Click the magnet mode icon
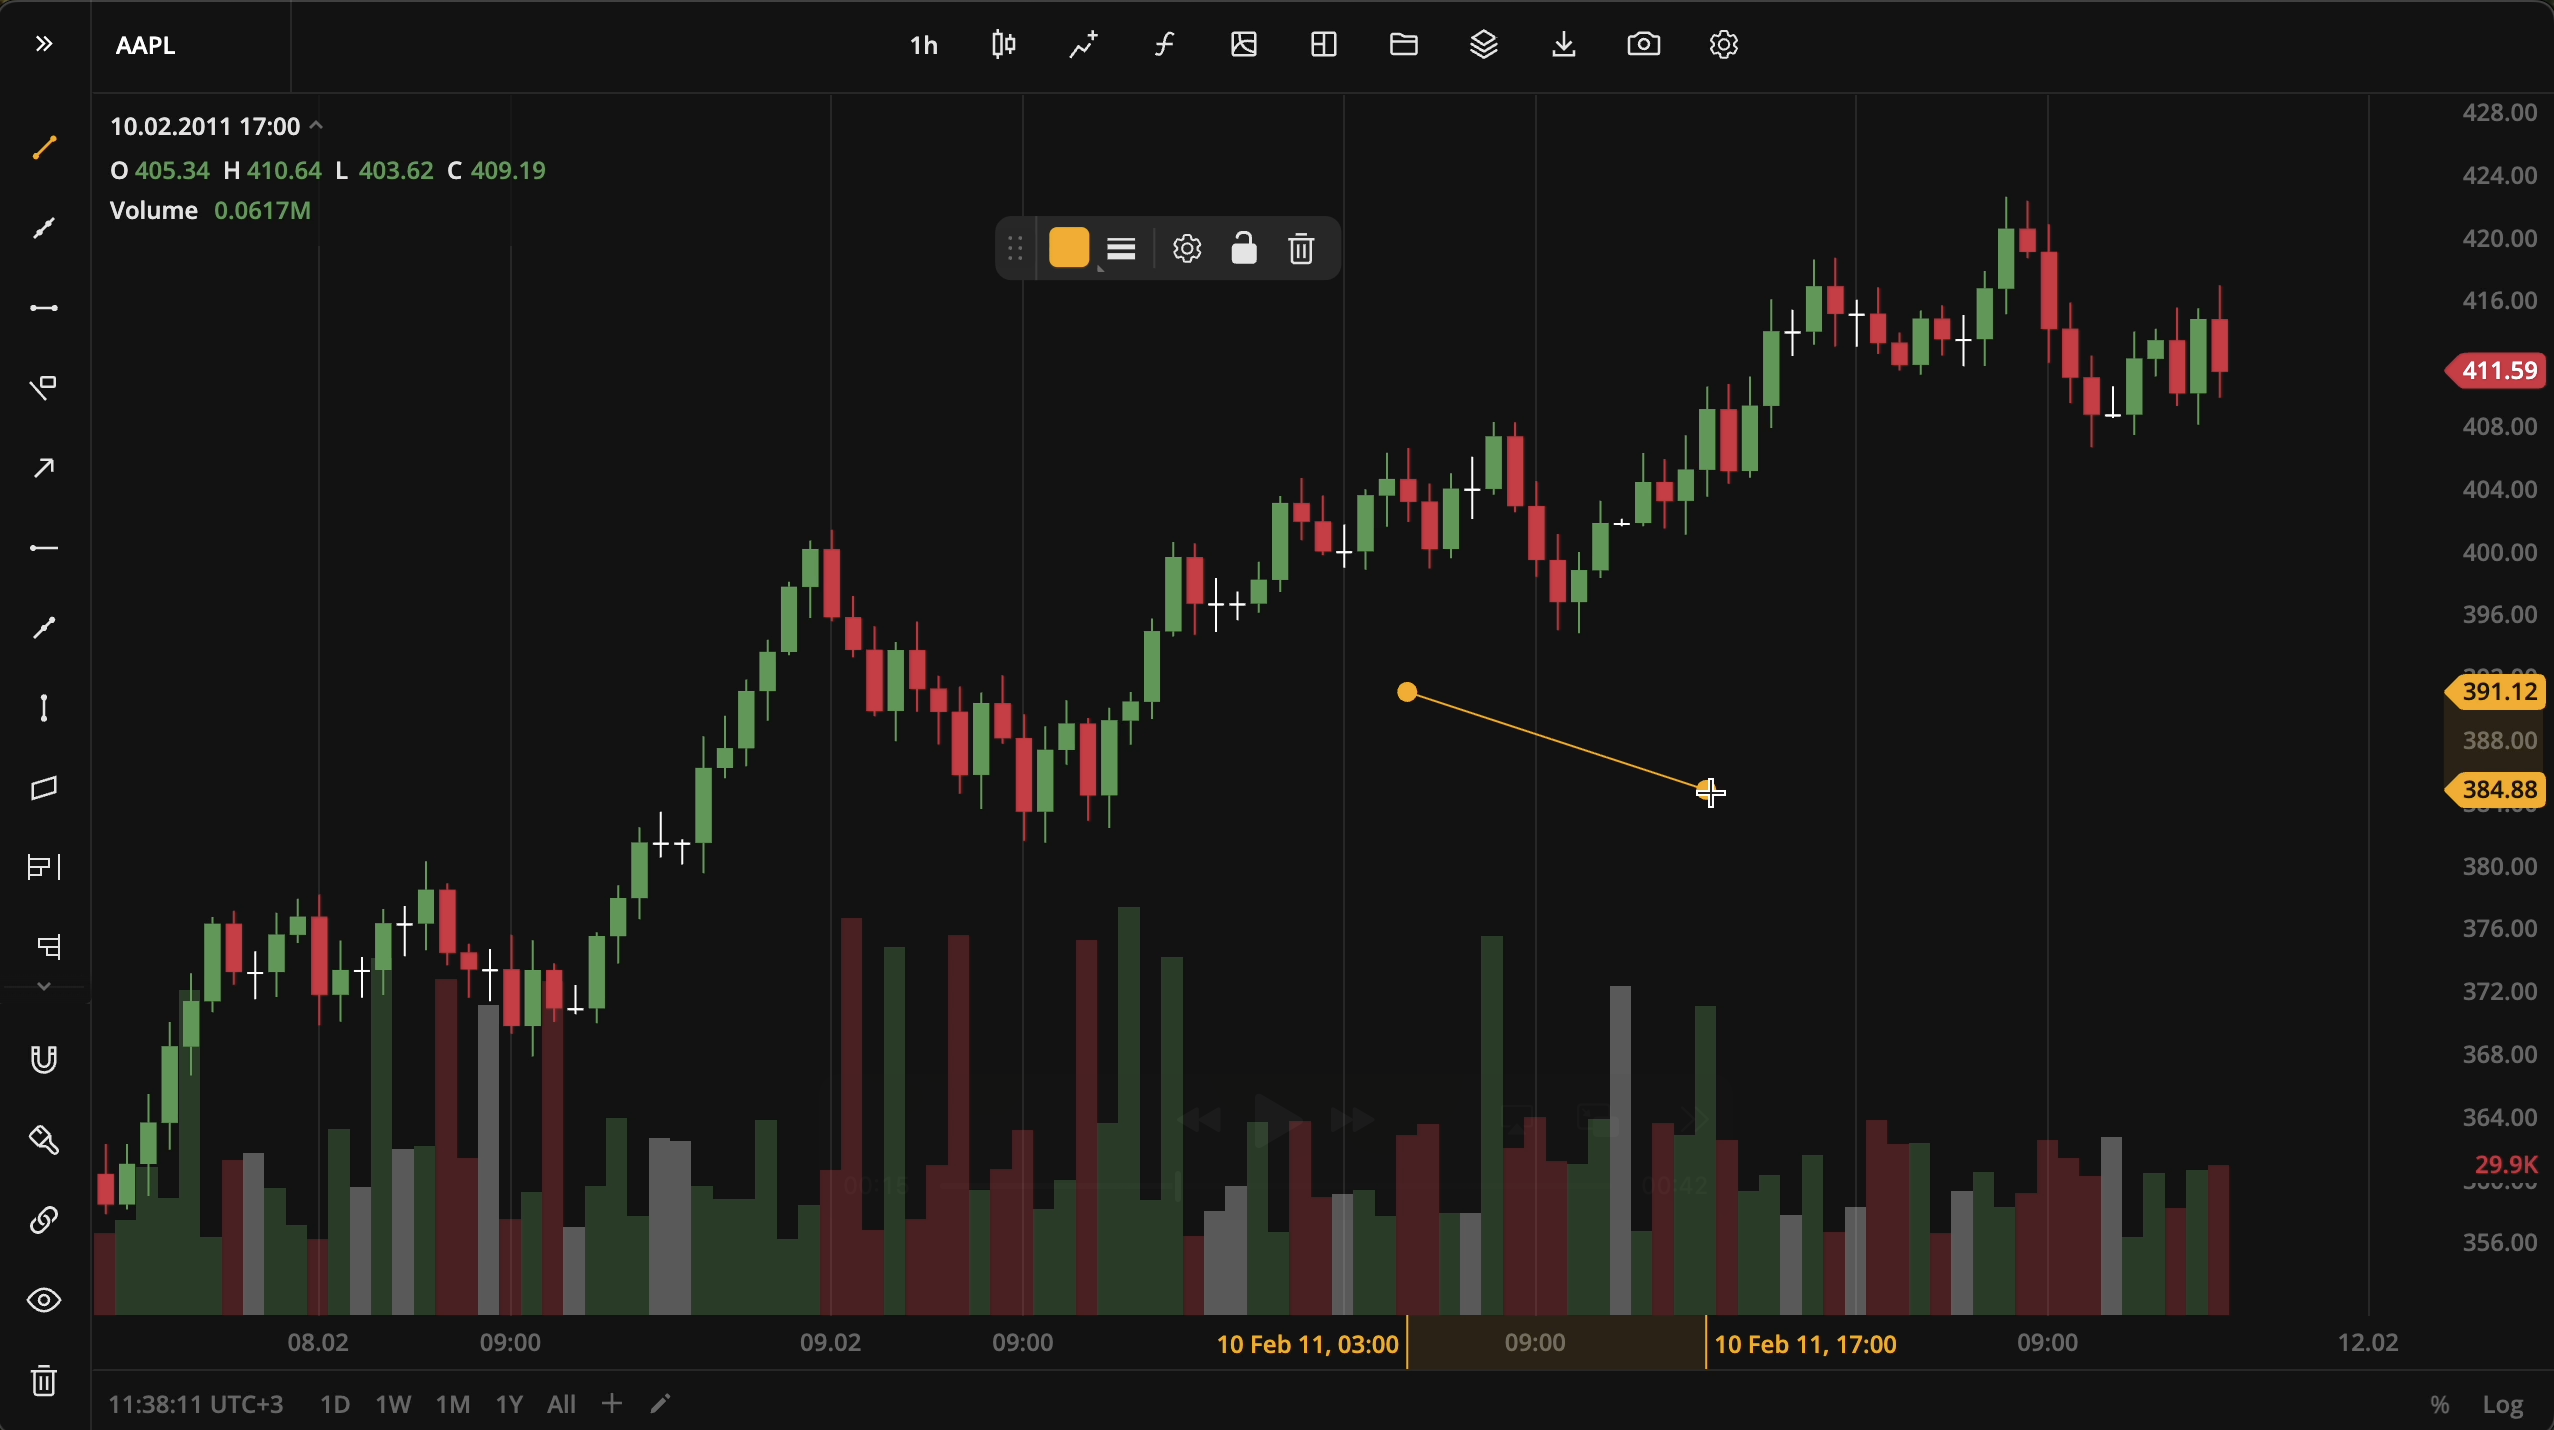The image size is (2554, 1430). 44,1059
